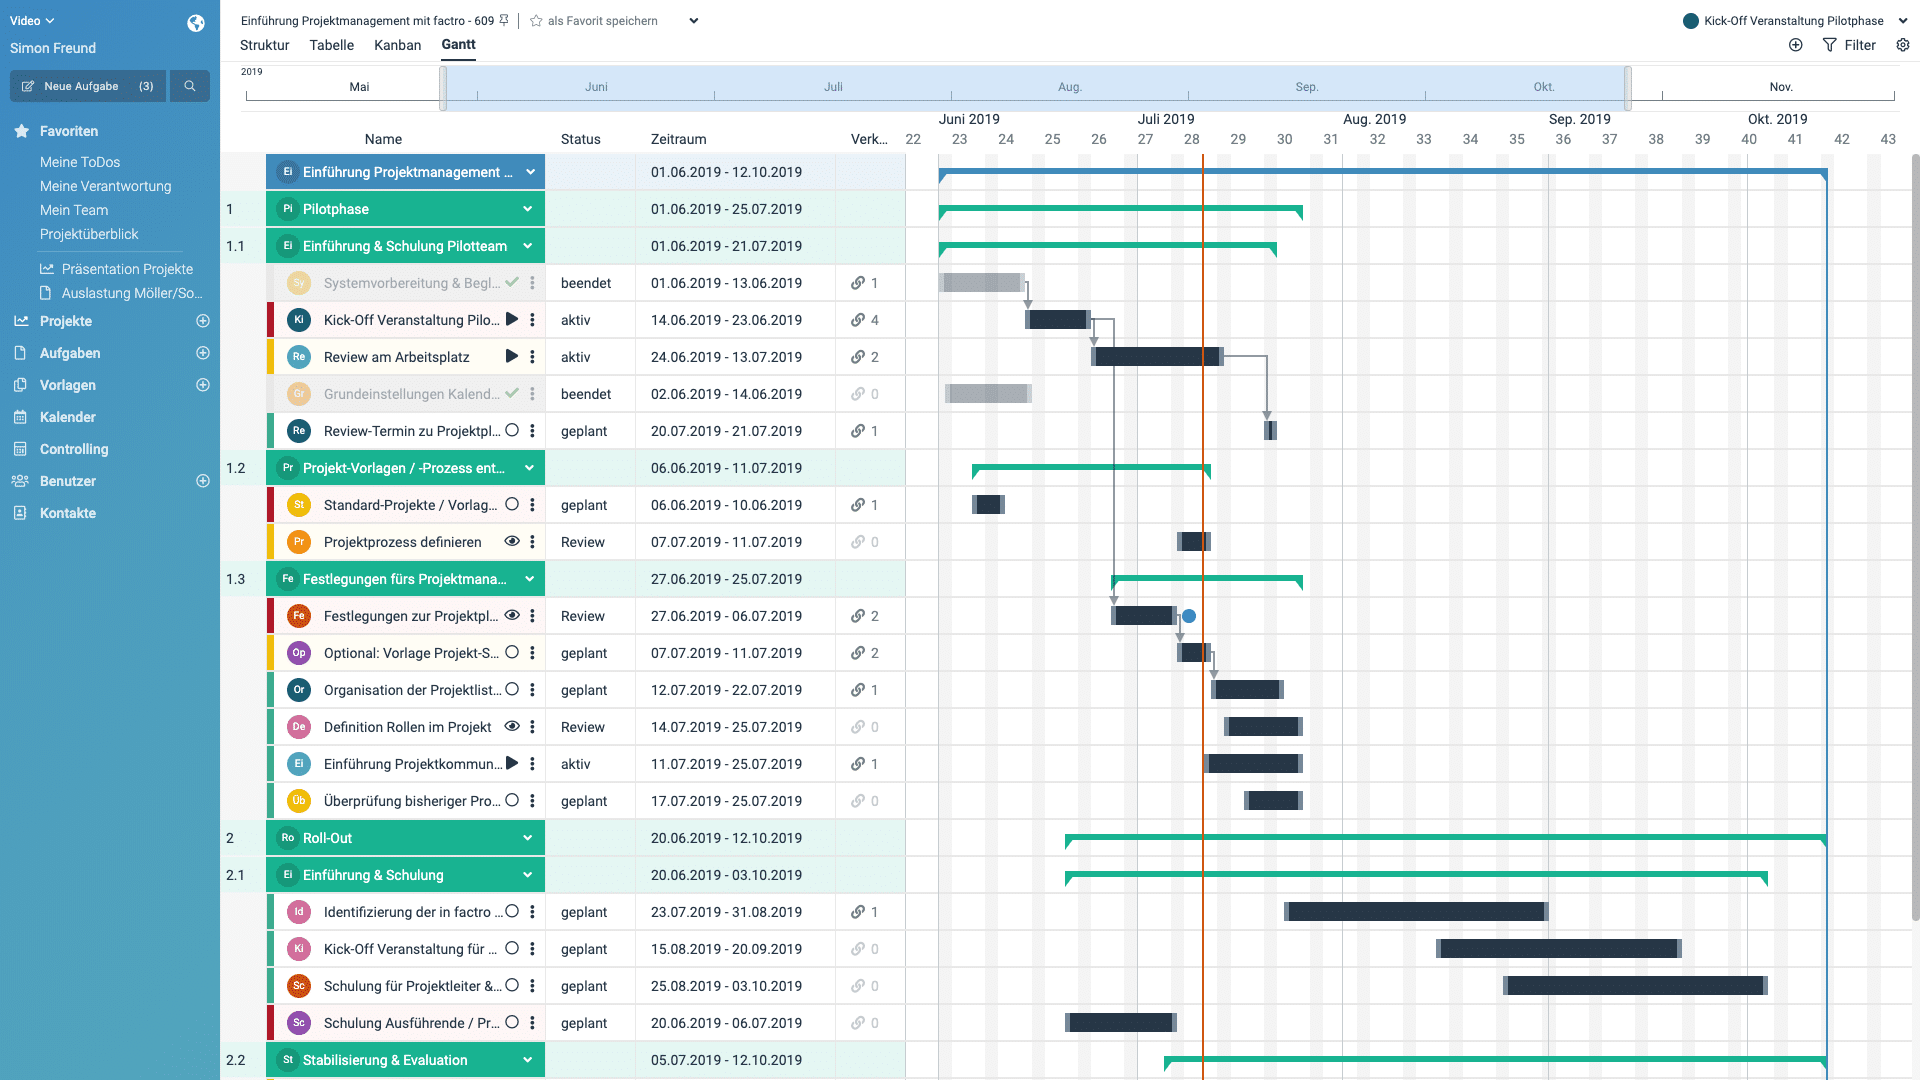
Task: Open three-dot menu for Definition Rollen im Projekt
Action: tap(532, 727)
